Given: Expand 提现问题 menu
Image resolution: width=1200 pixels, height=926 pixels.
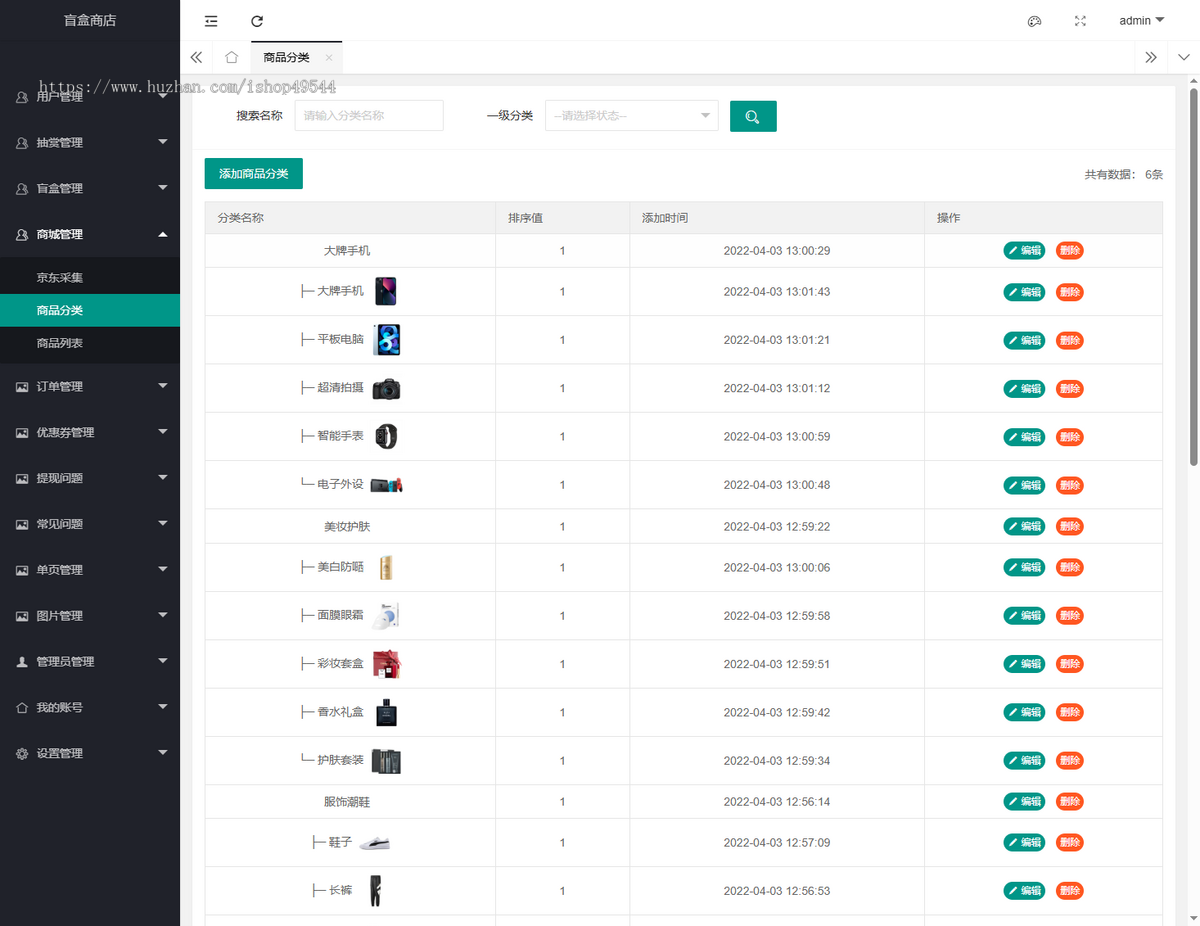Looking at the screenshot, I should click(x=90, y=479).
